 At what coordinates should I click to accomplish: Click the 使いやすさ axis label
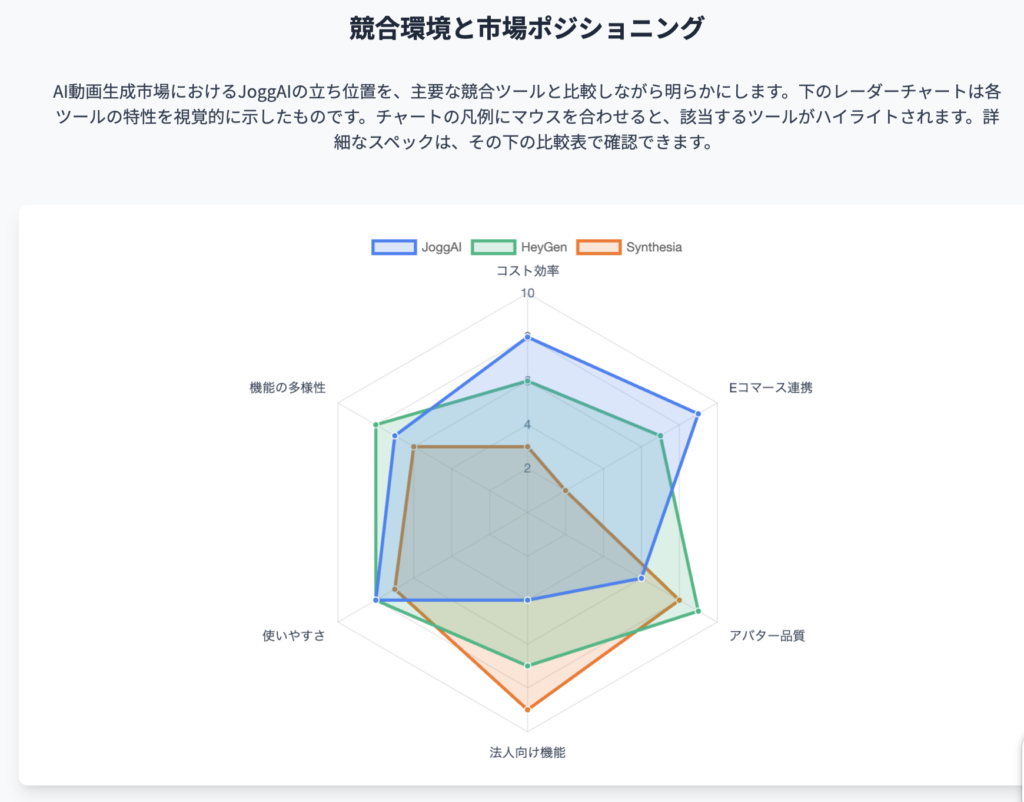294,636
